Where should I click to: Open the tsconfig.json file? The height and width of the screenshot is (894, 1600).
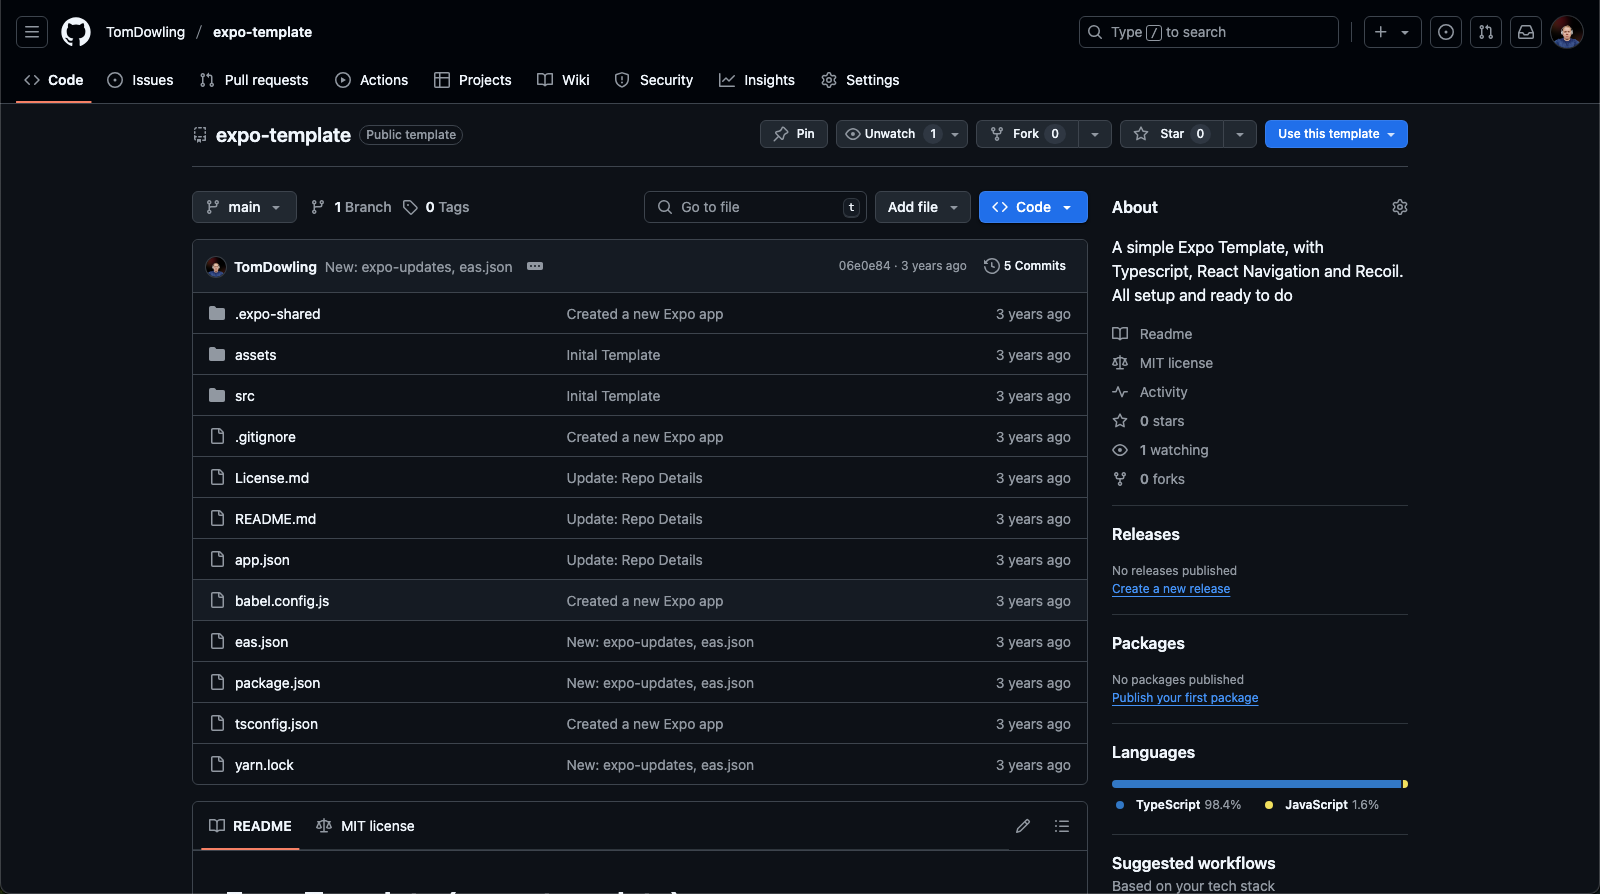click(x=276, y=724)
